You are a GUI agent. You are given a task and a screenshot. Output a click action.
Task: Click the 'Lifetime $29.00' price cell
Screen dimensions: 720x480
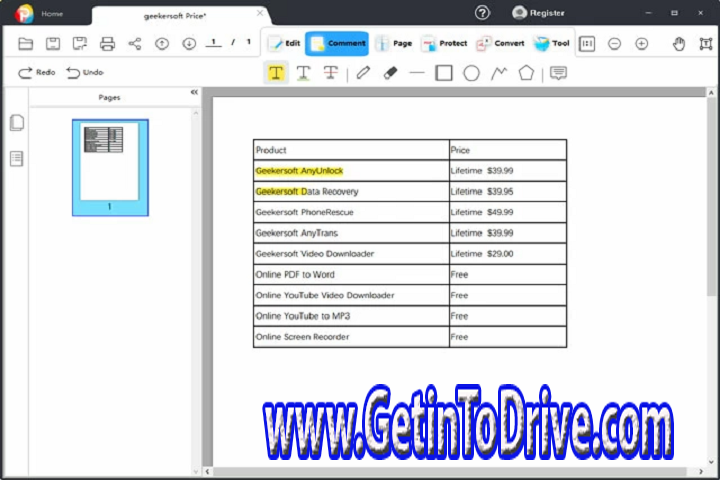point(508,254)
